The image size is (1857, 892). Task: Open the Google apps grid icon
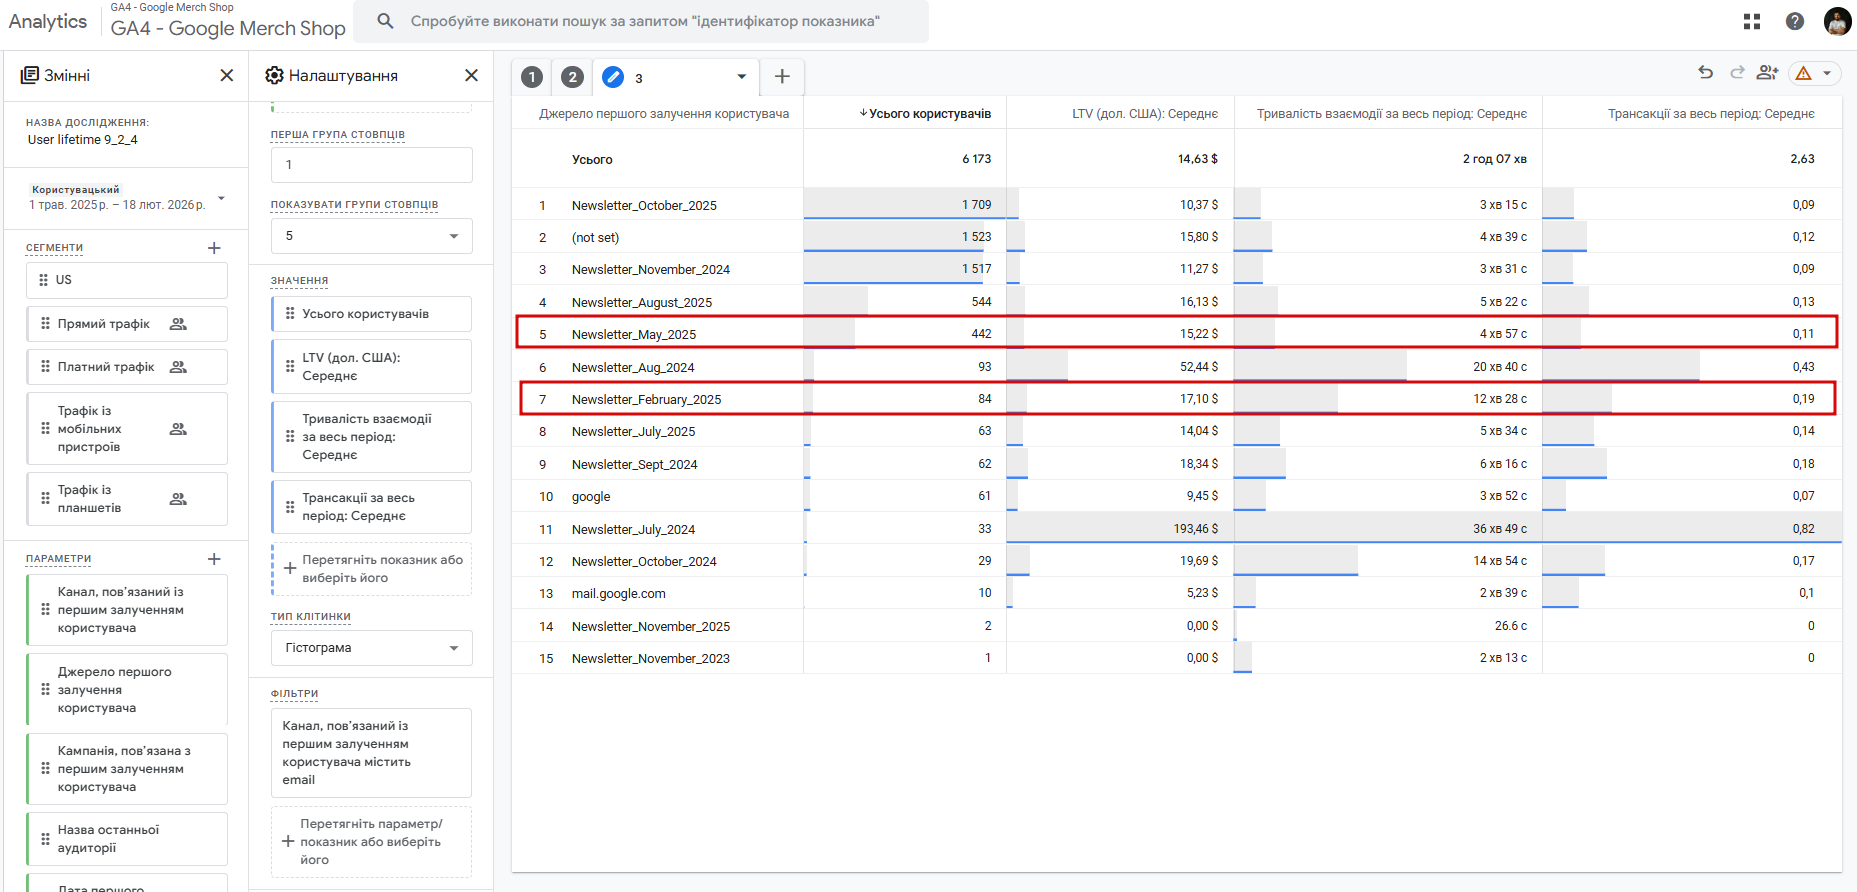[1752, 21]
